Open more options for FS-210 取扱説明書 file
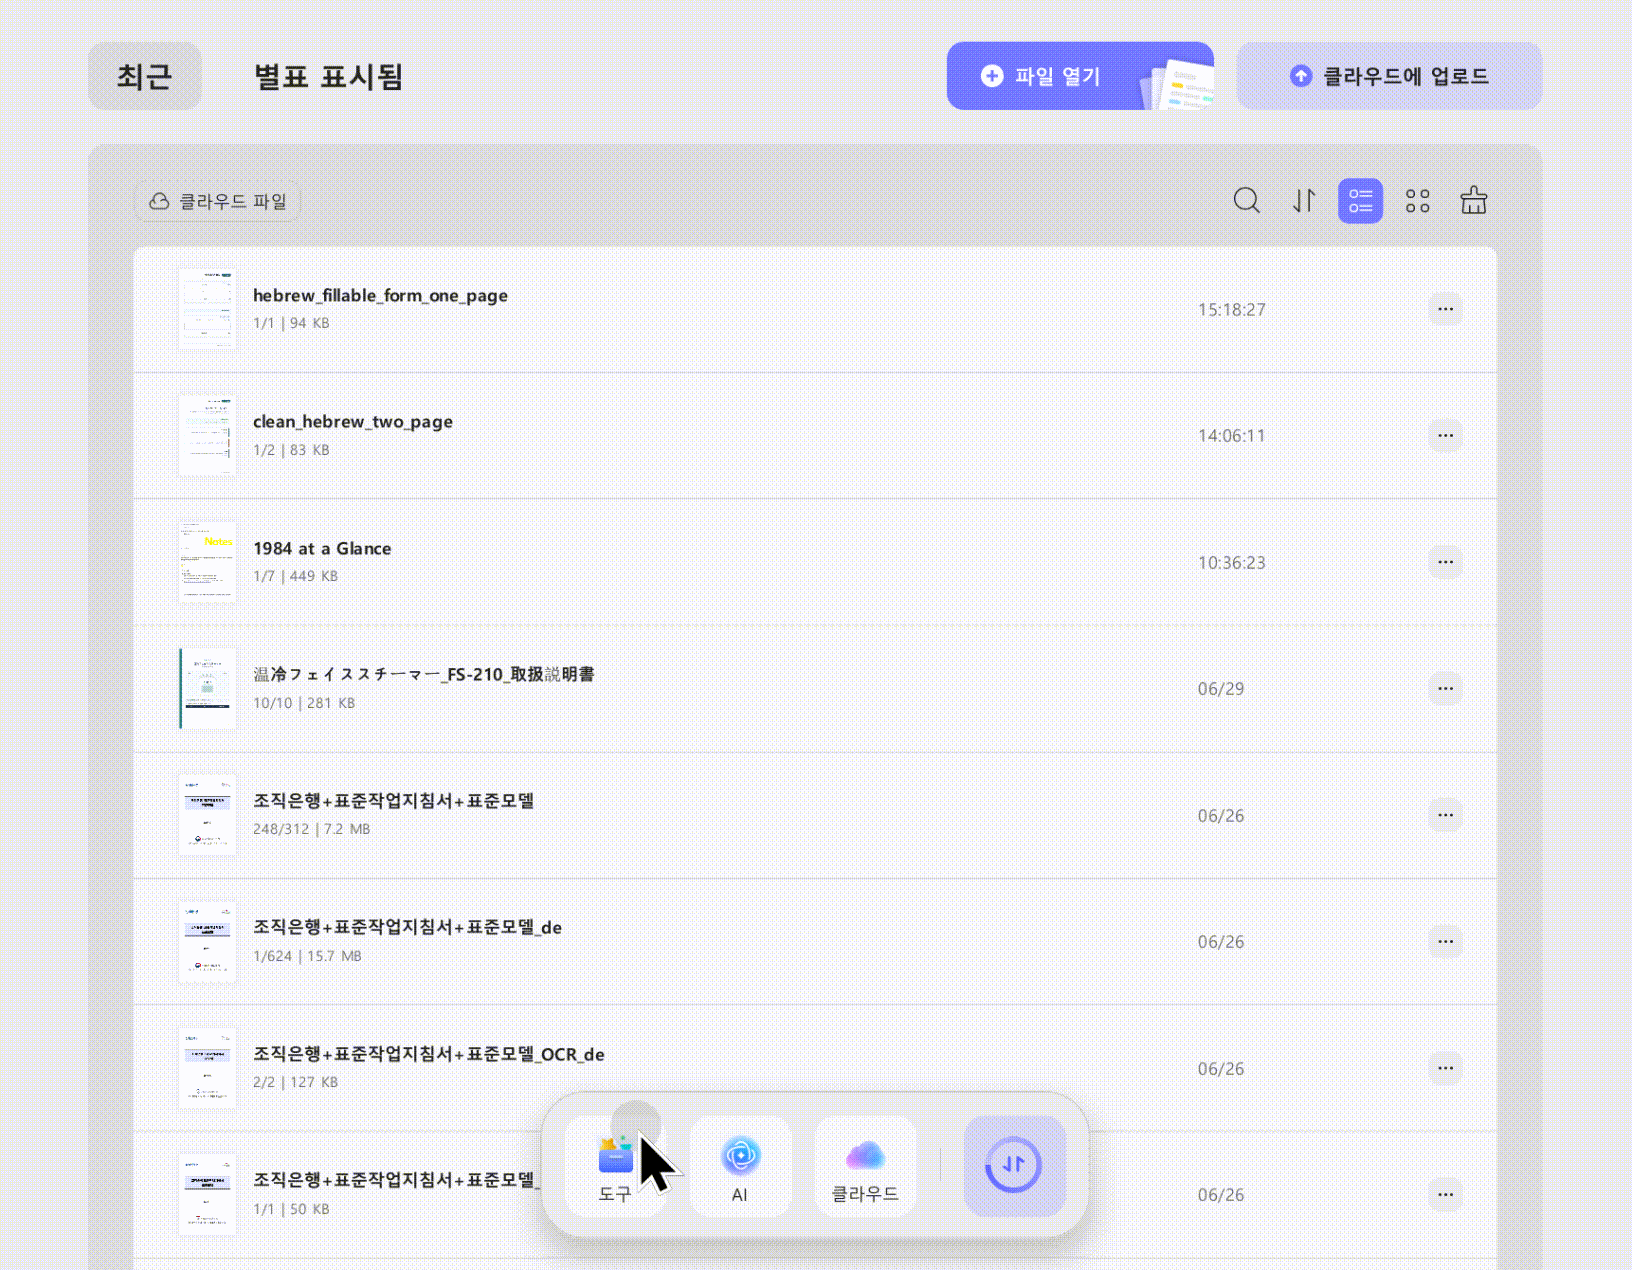 point(1445,688)
